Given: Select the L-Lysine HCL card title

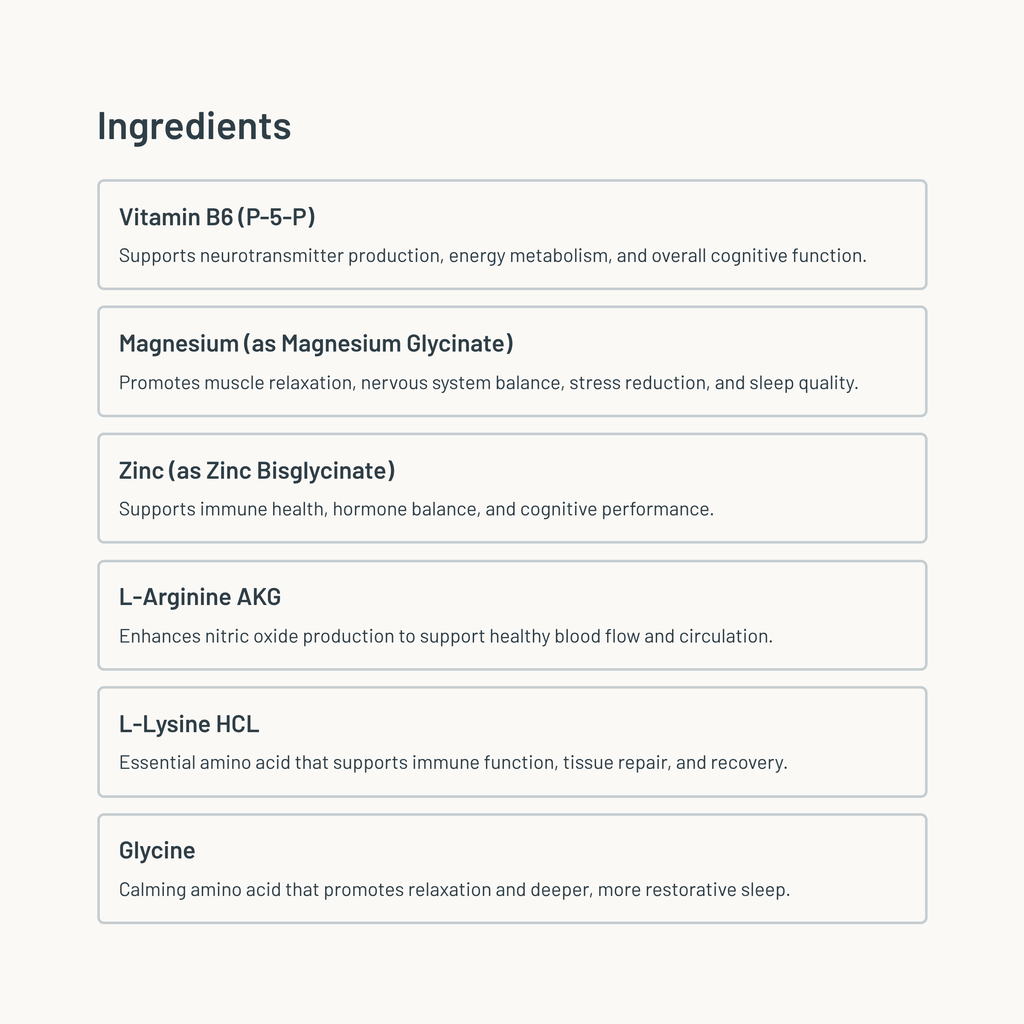Looking at the screenshot, I should point(189,724).
